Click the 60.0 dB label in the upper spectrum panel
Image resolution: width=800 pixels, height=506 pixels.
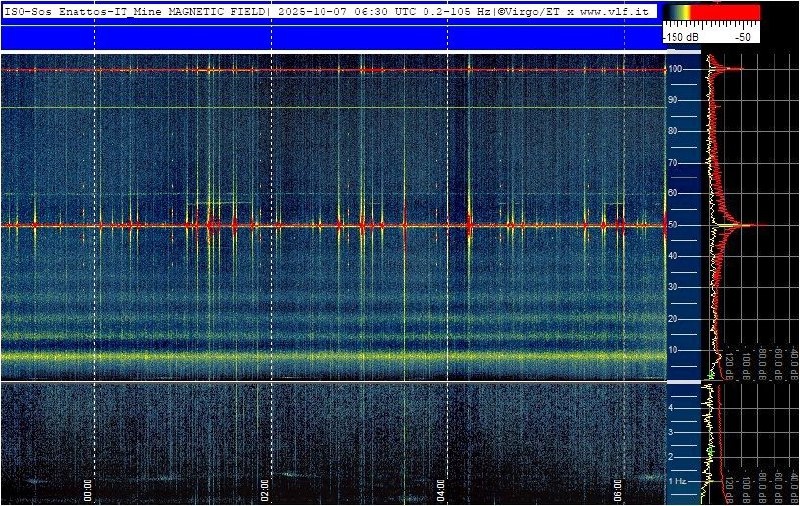(x=778, y=363)
